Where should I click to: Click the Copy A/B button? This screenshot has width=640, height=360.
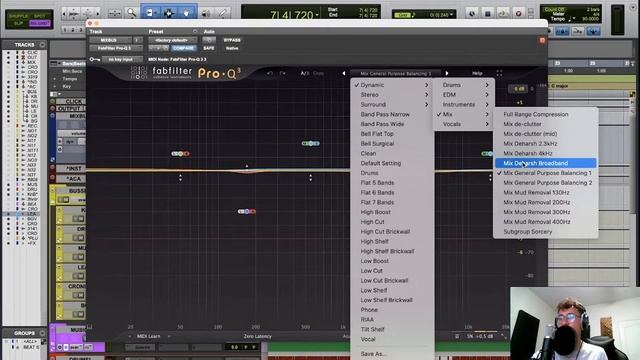tap(318, 73)
